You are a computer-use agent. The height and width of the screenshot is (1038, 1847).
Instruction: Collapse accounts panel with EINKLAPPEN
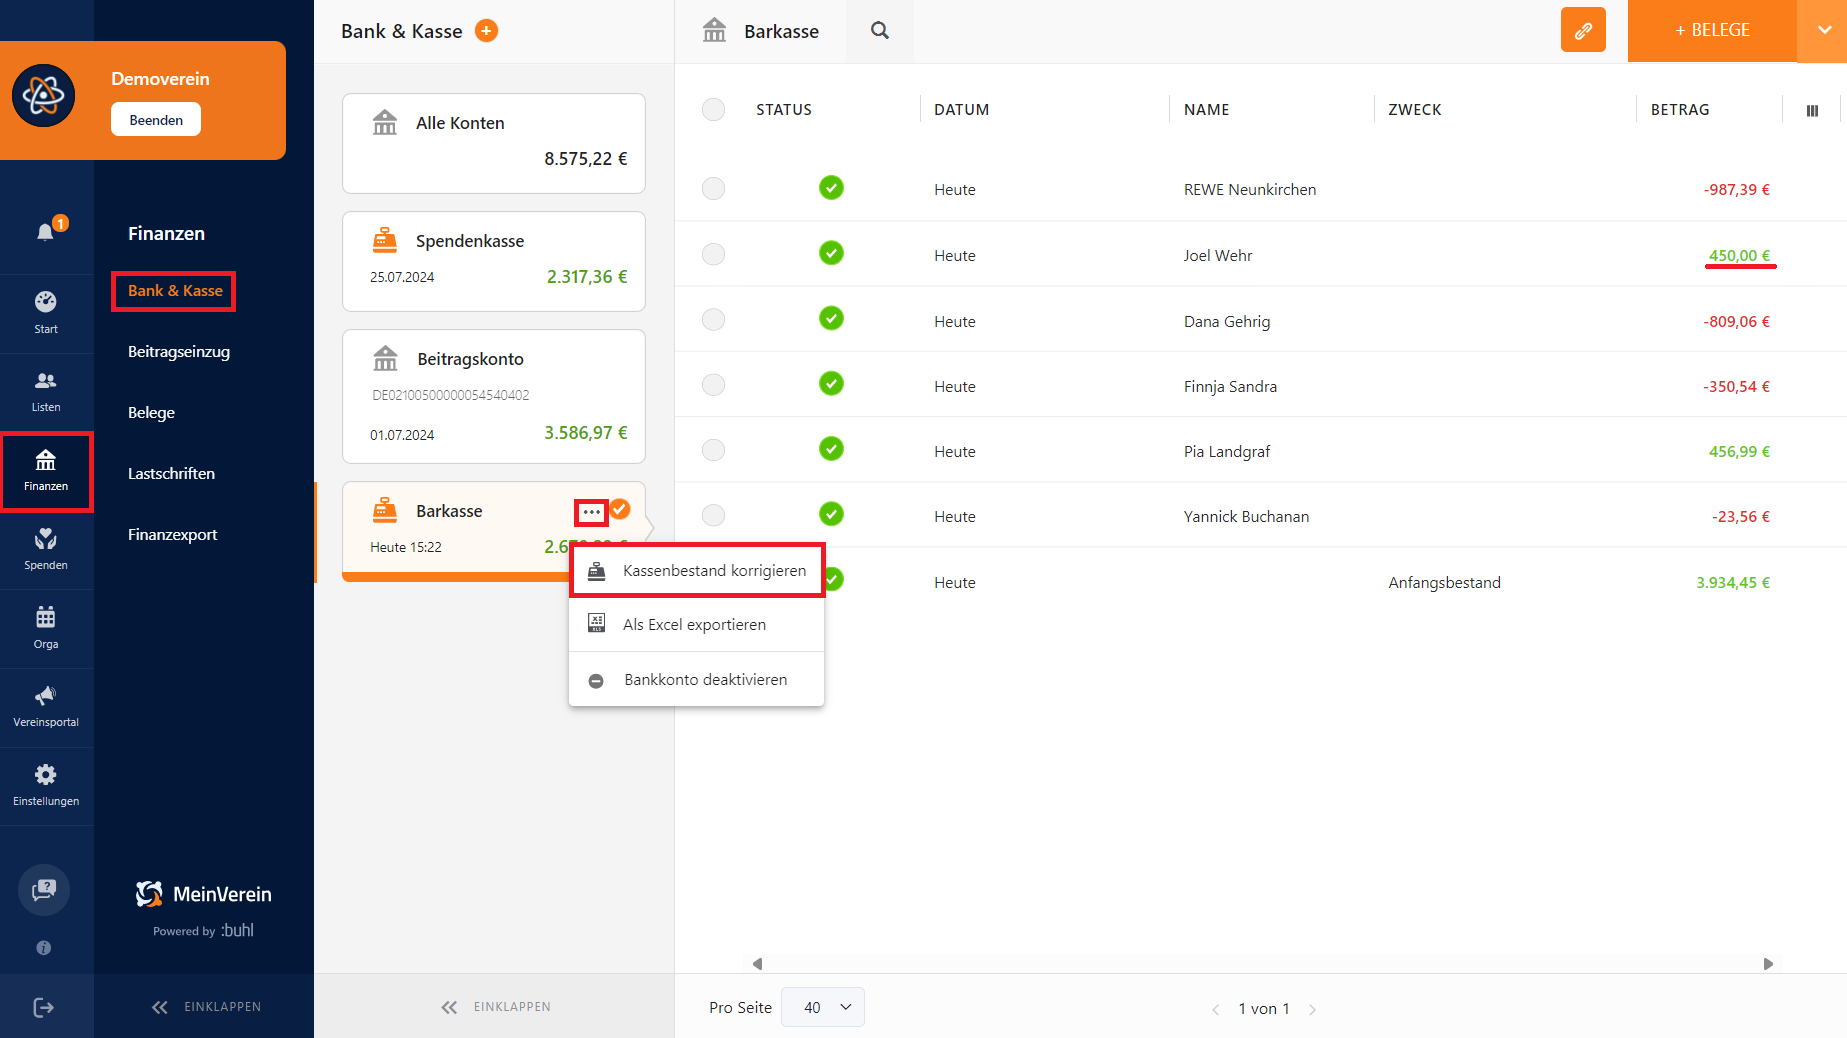[x=496, y=1007]
